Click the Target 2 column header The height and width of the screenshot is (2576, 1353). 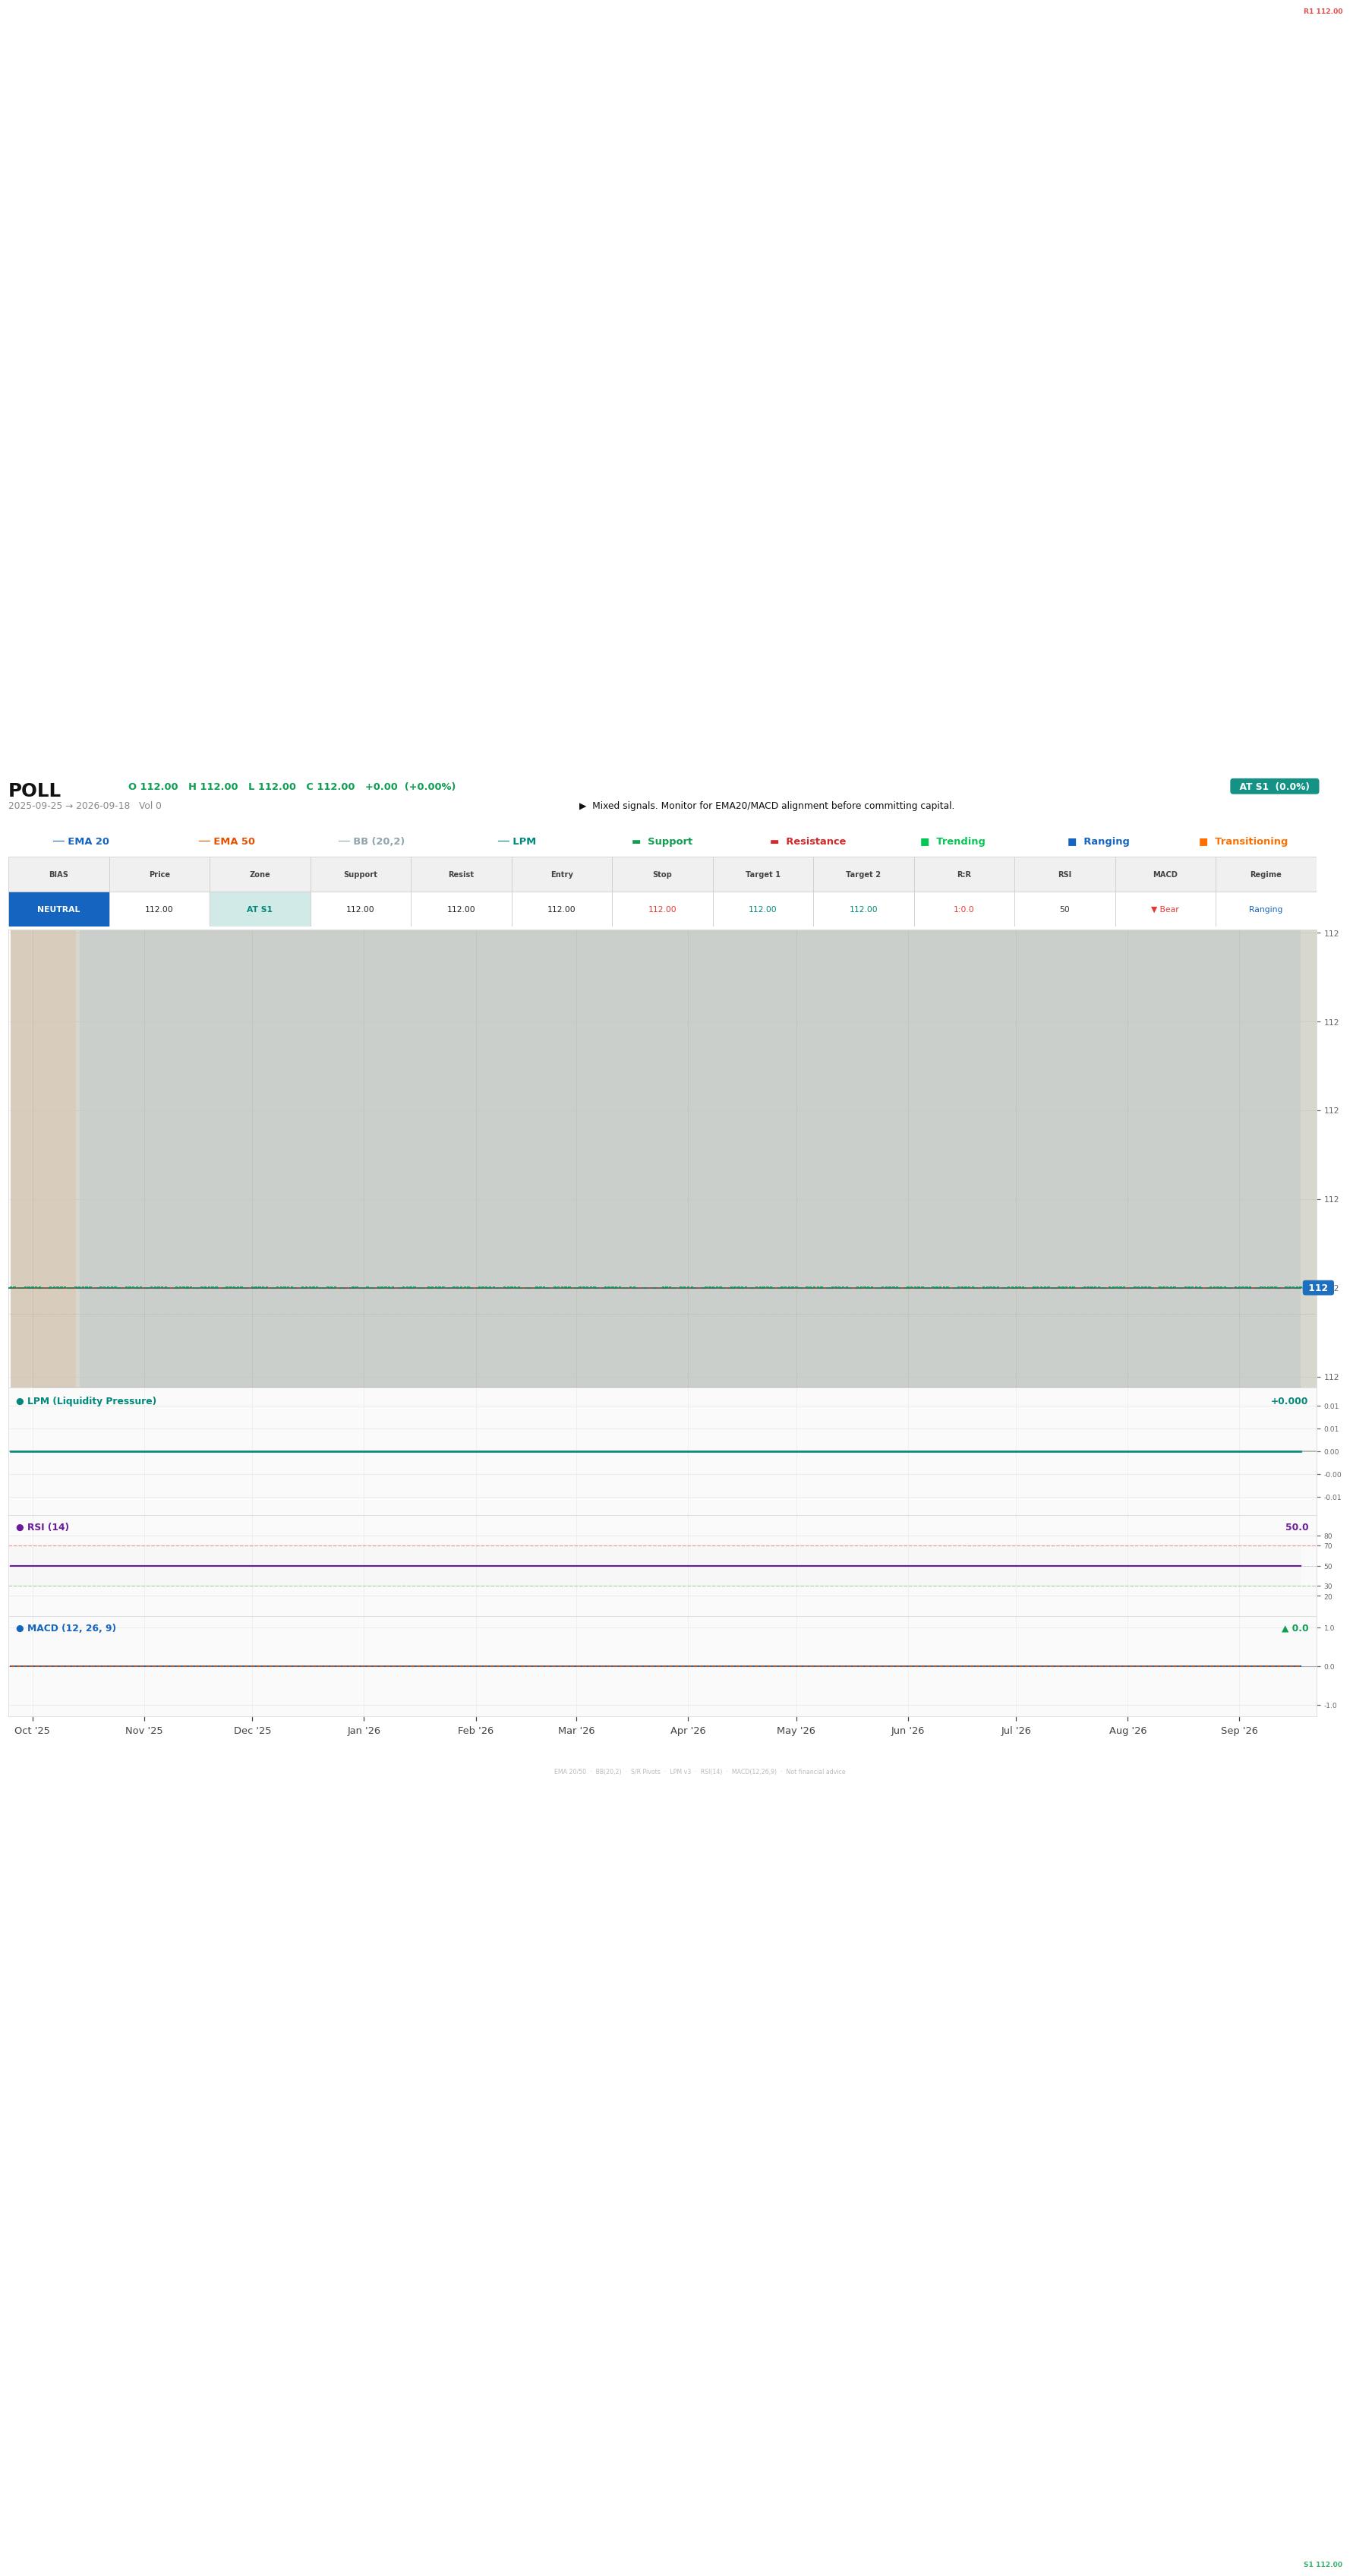pos(864,875)
